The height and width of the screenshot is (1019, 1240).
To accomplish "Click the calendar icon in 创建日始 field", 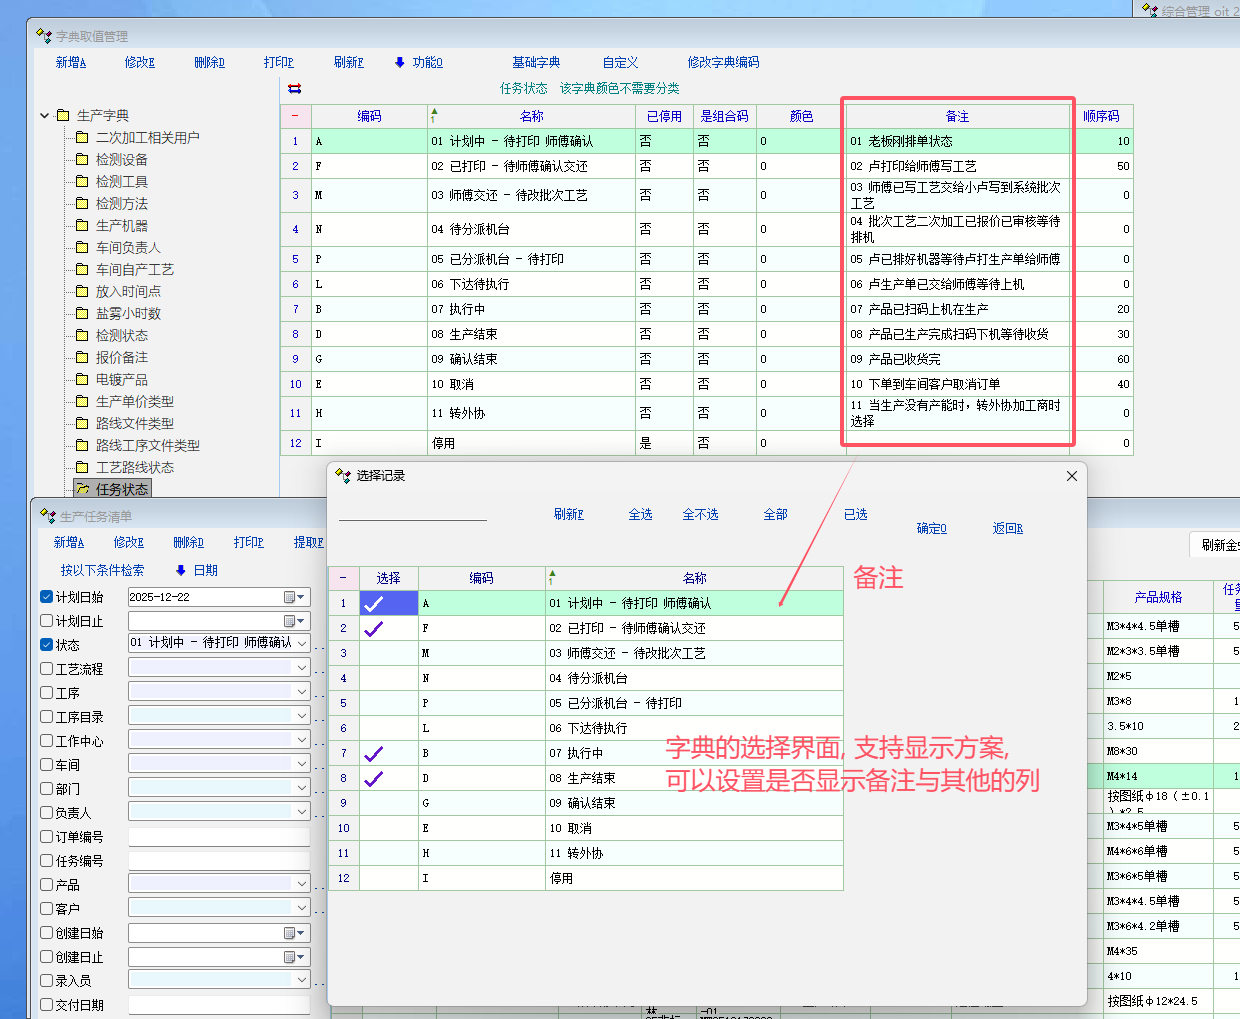I will tap(291, 933).
